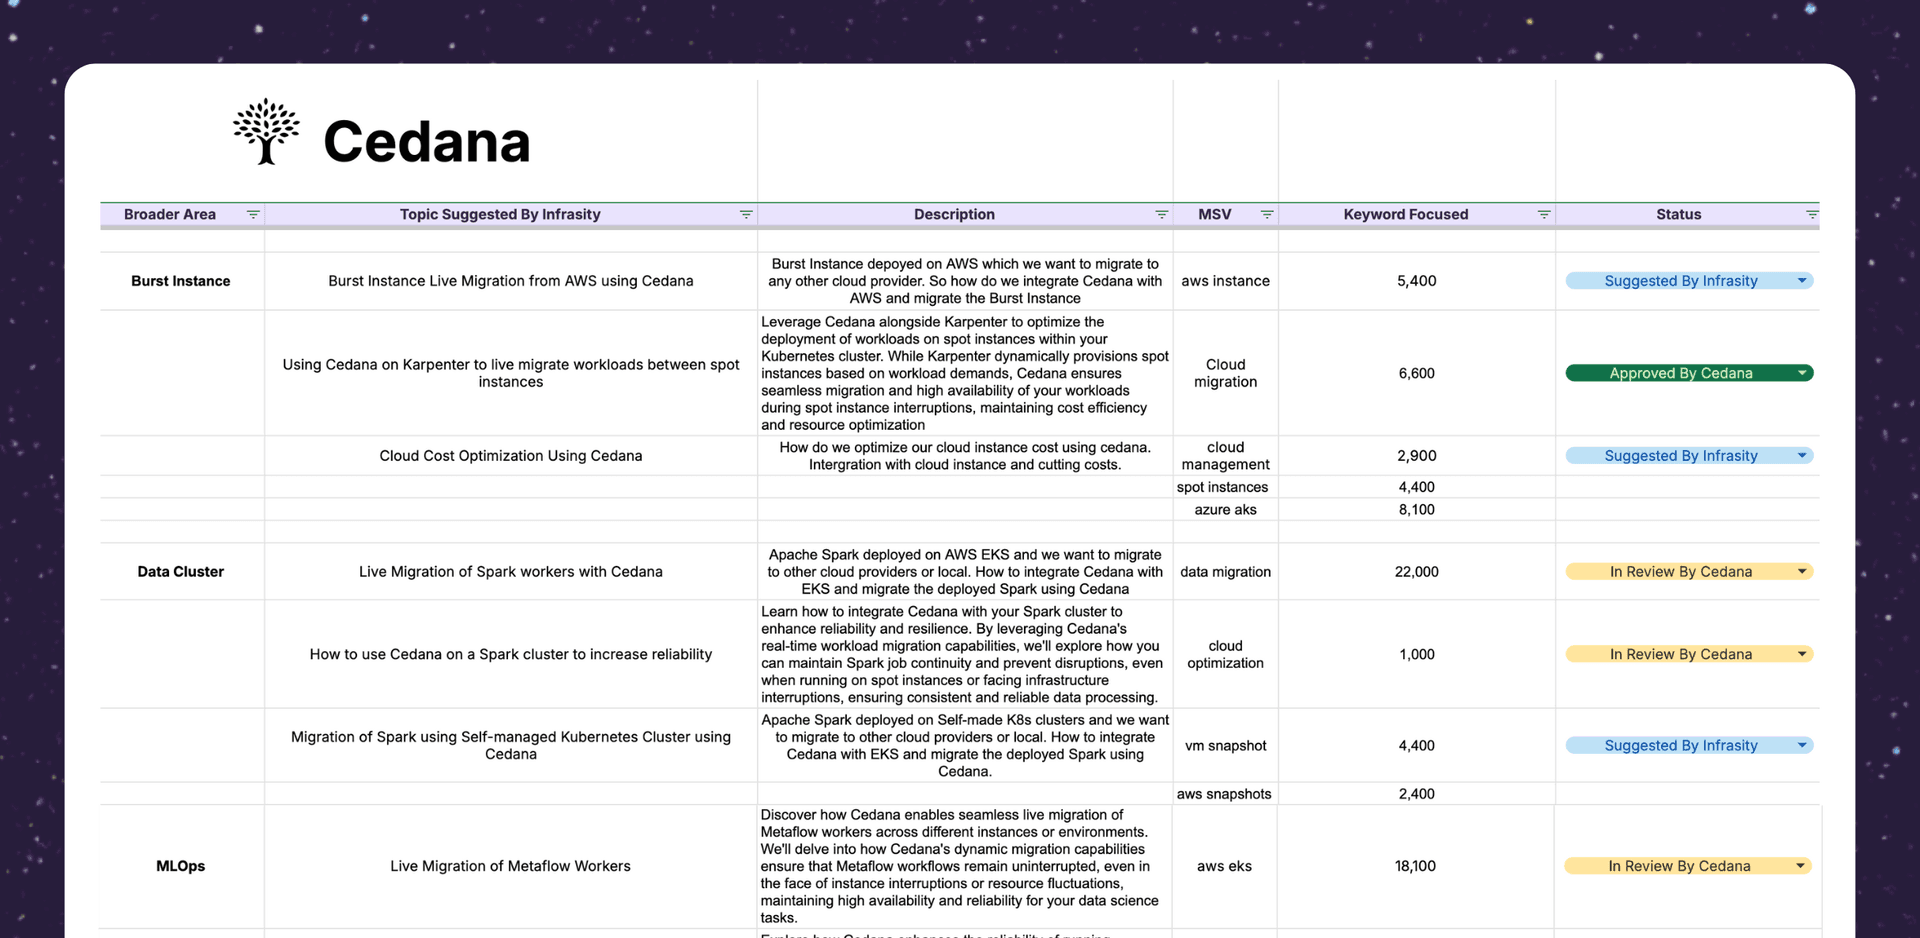Select description starting Discover how Cedana enables
This screenshot has height=938, width=1920.
click(965, 866)
